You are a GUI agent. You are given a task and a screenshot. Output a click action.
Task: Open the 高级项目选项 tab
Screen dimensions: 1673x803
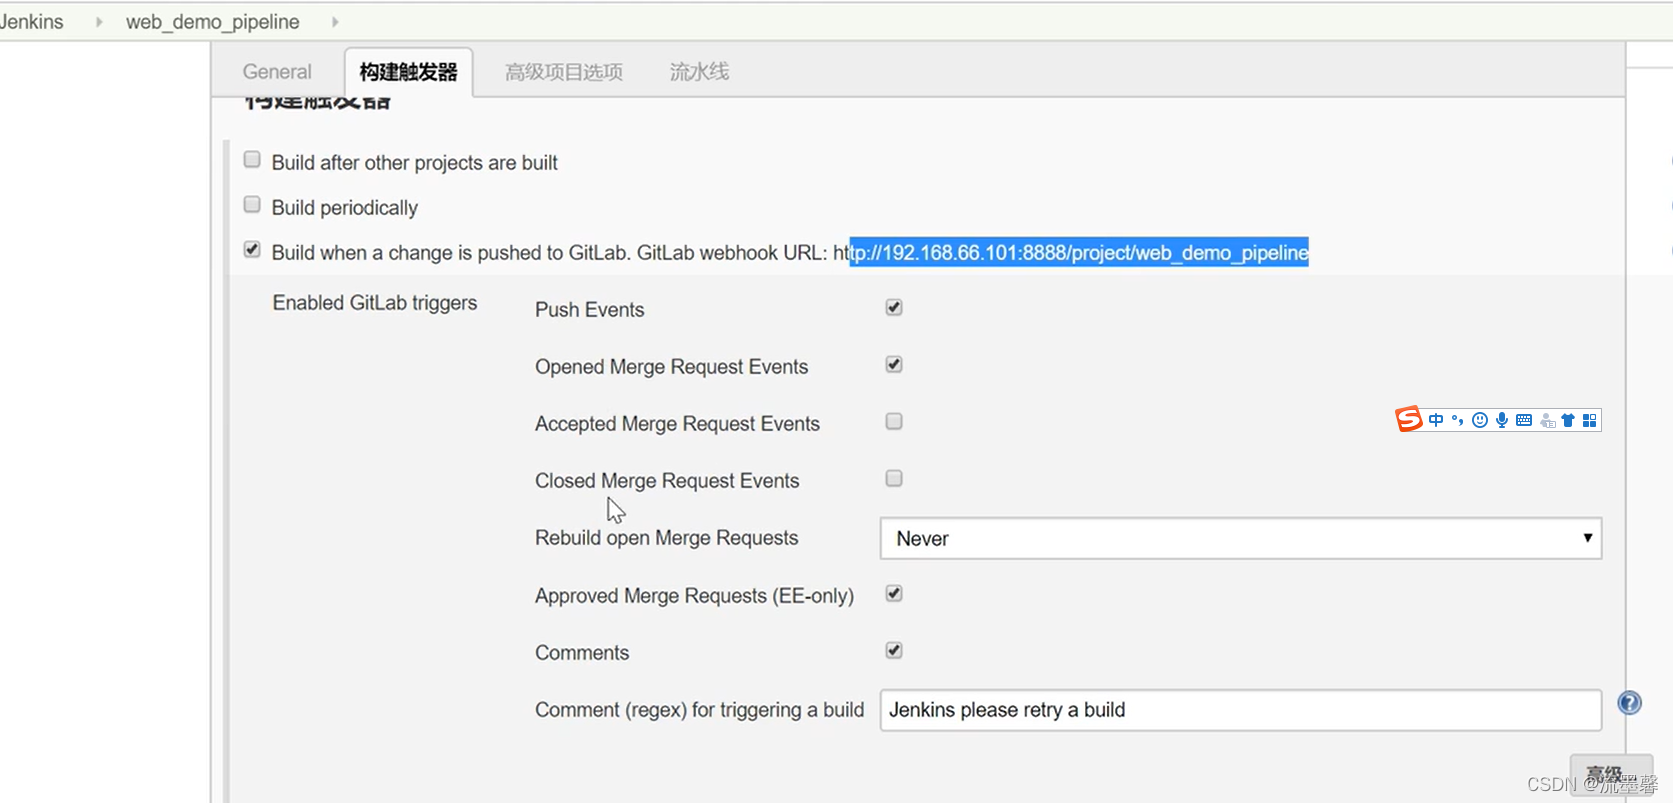pos(564,72)
